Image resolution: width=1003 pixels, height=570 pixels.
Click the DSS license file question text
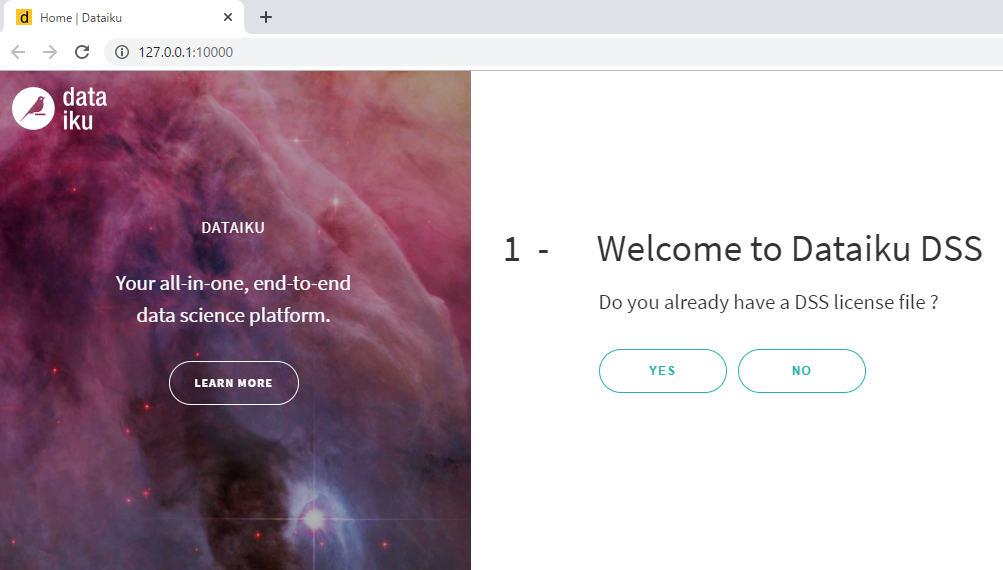[x=768, y=302]
